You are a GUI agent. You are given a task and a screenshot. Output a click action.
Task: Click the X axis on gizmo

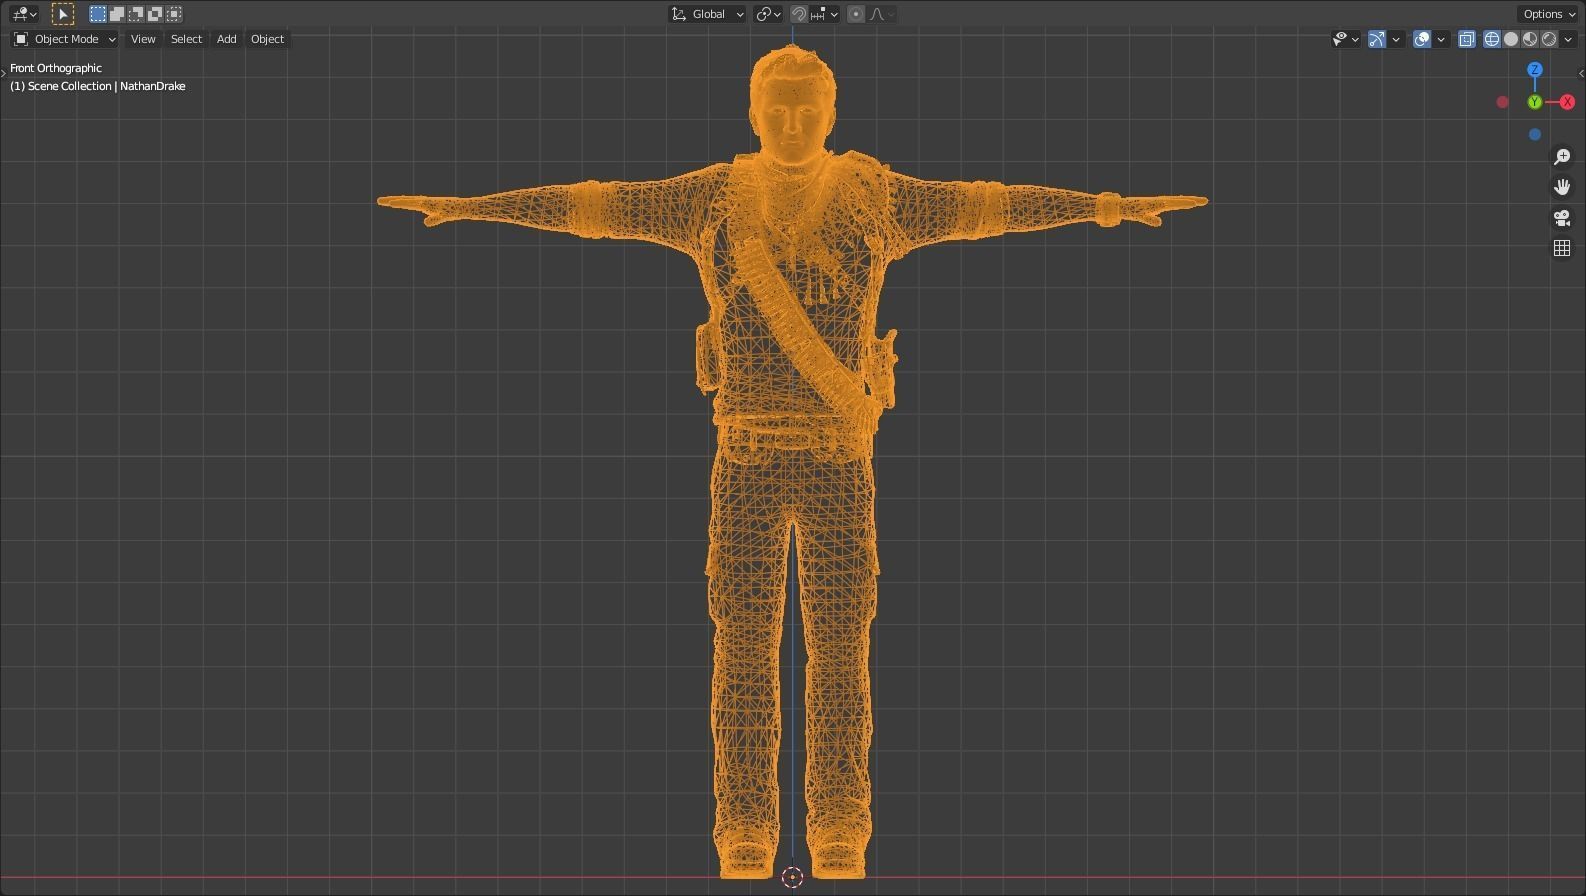[1567, 102]
